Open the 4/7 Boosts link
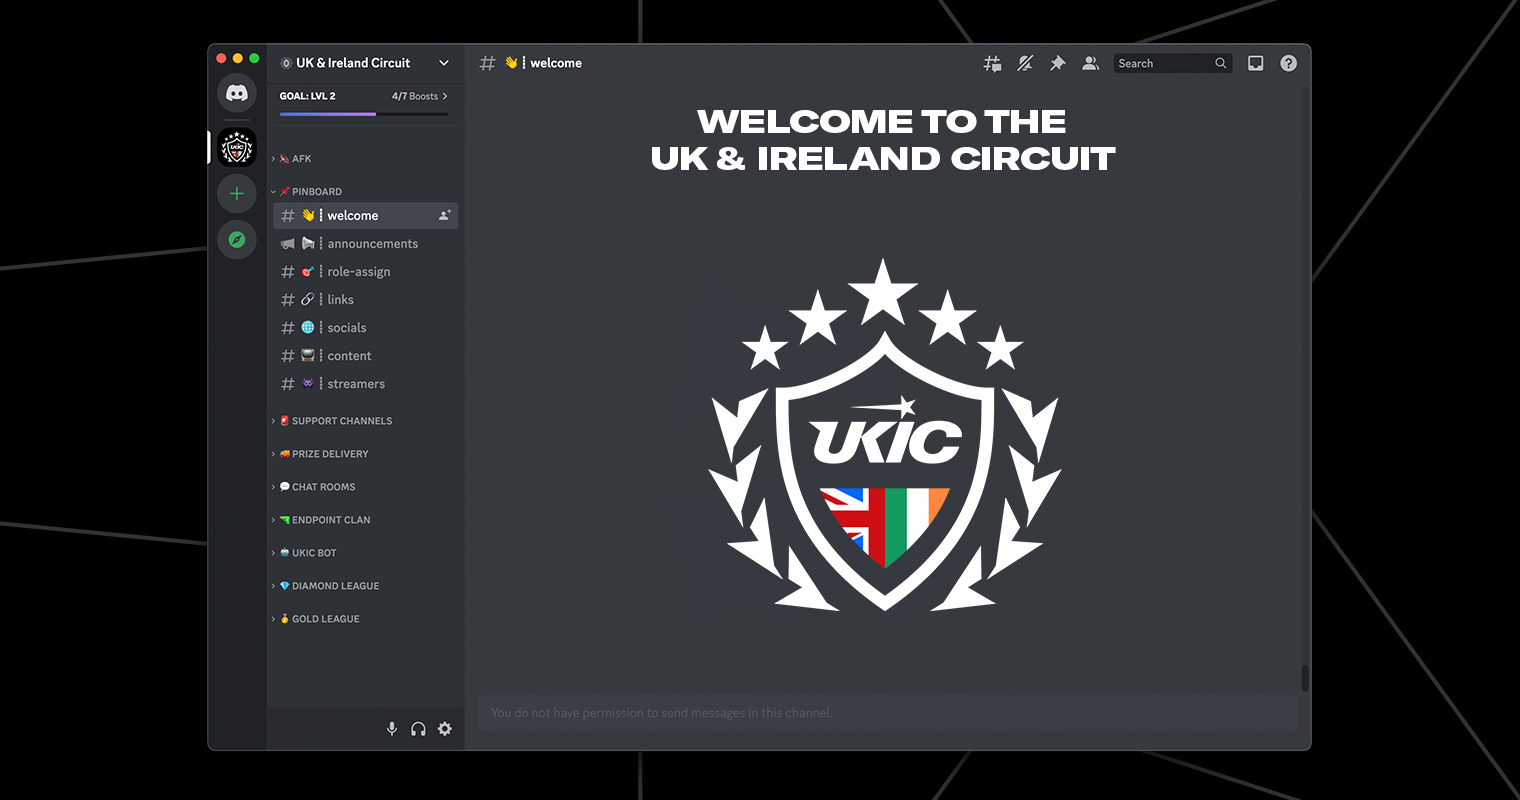Image resolution: width=1520 pixels, height=800 pixels. (420, 96)
